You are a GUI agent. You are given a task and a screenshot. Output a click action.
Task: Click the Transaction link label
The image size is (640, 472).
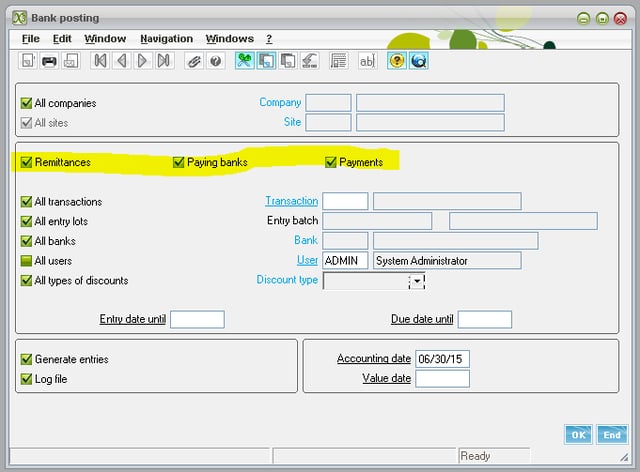[291, 201]
